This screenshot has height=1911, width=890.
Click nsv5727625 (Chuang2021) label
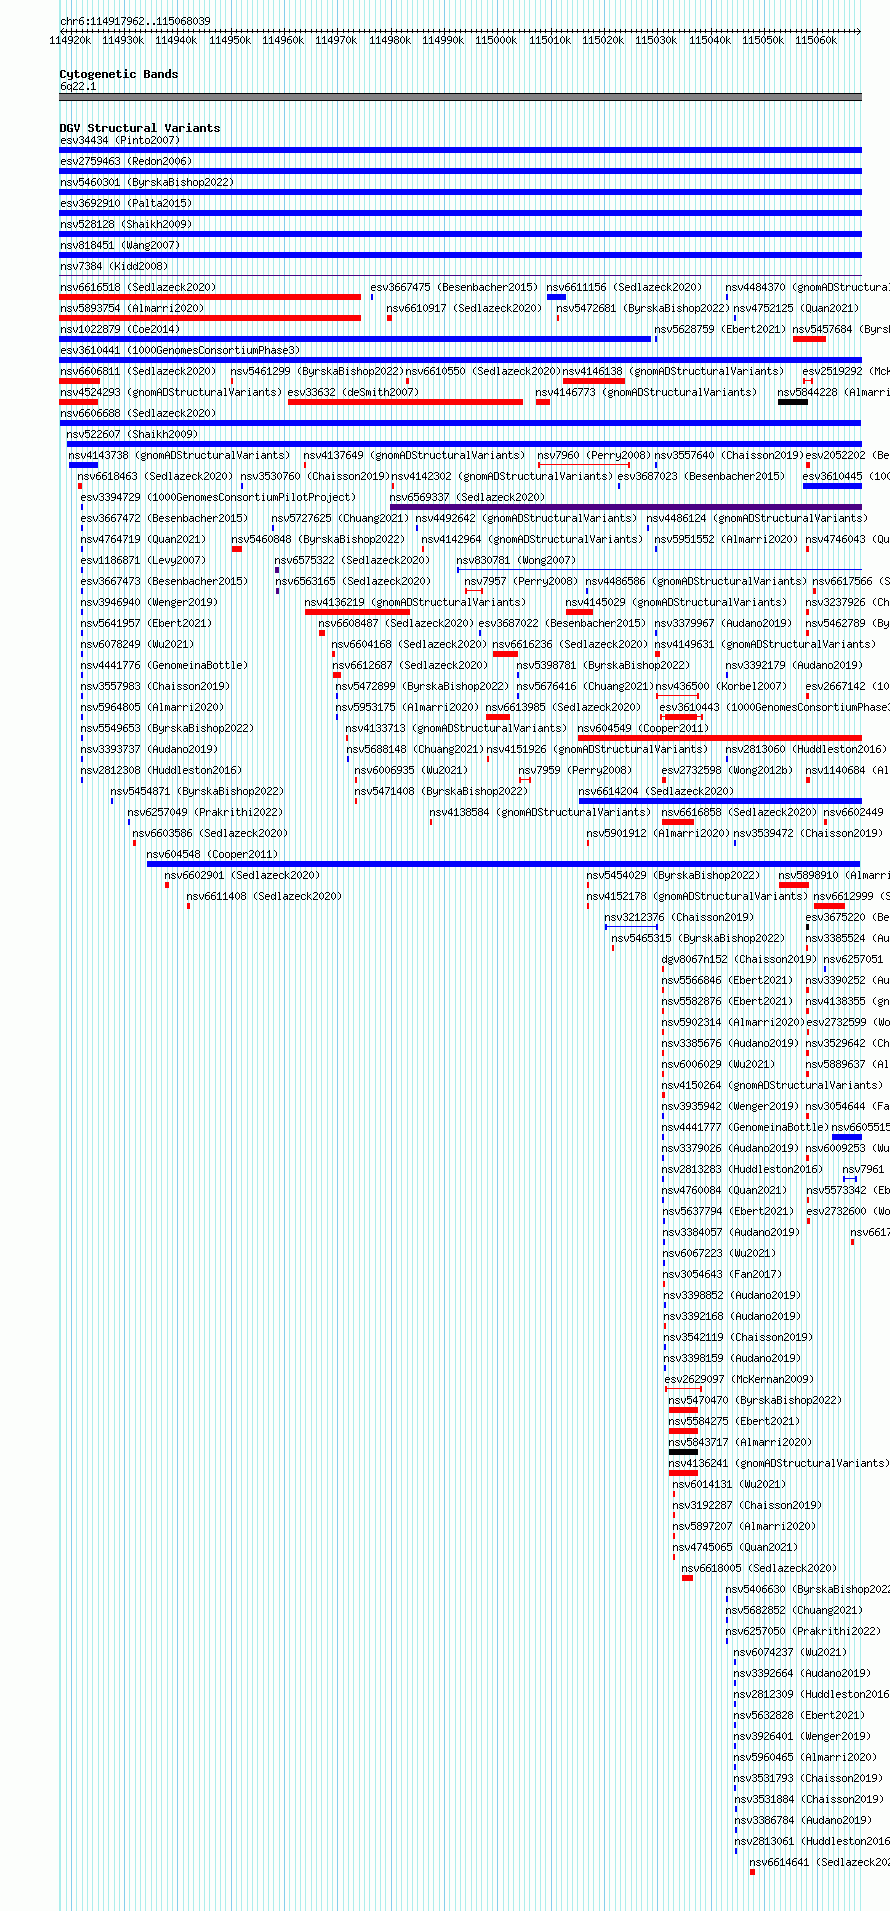click(340, 519)
